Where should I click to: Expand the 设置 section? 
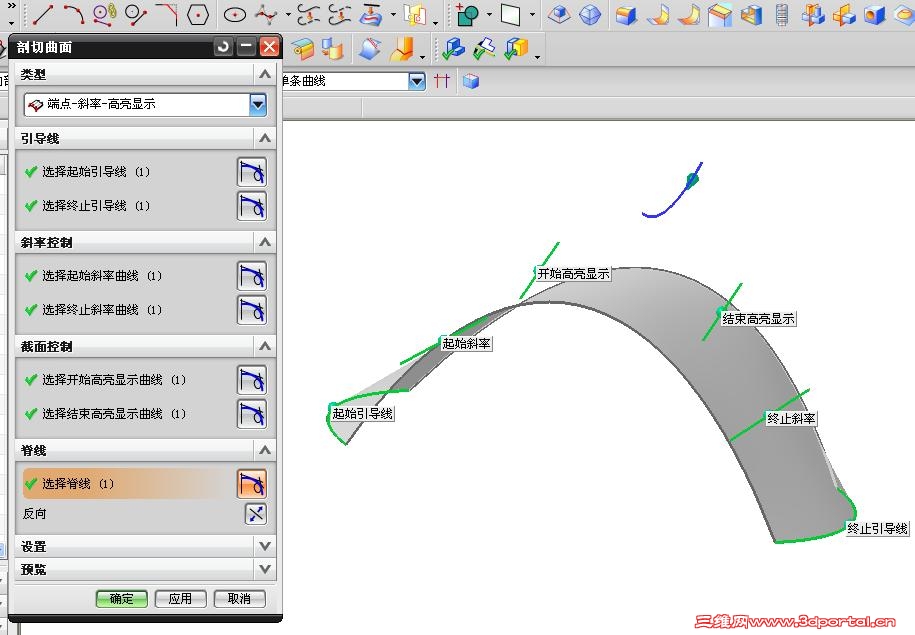264,546
